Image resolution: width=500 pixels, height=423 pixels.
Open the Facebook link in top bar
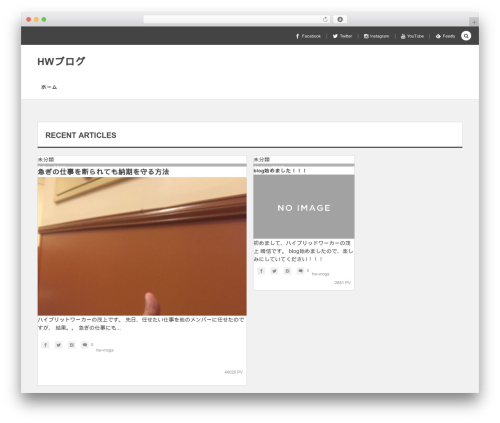coord(308,36)
